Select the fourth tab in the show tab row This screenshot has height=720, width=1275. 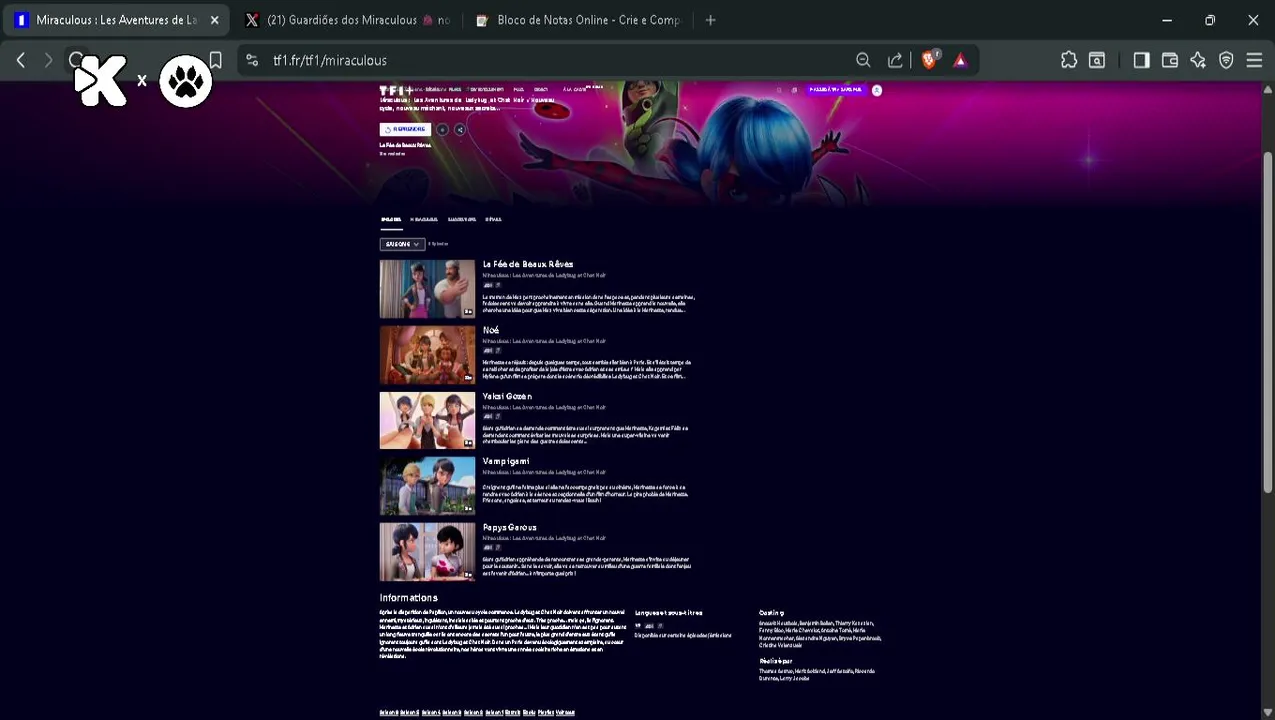[493, 220]
